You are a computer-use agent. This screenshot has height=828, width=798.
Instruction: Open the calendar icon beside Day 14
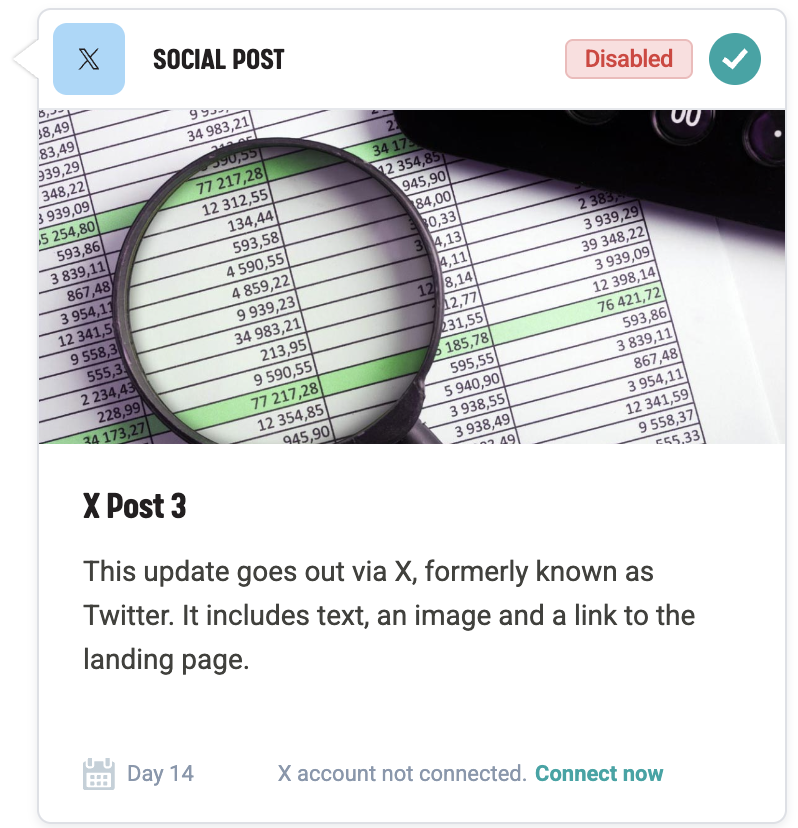point(98,774)
